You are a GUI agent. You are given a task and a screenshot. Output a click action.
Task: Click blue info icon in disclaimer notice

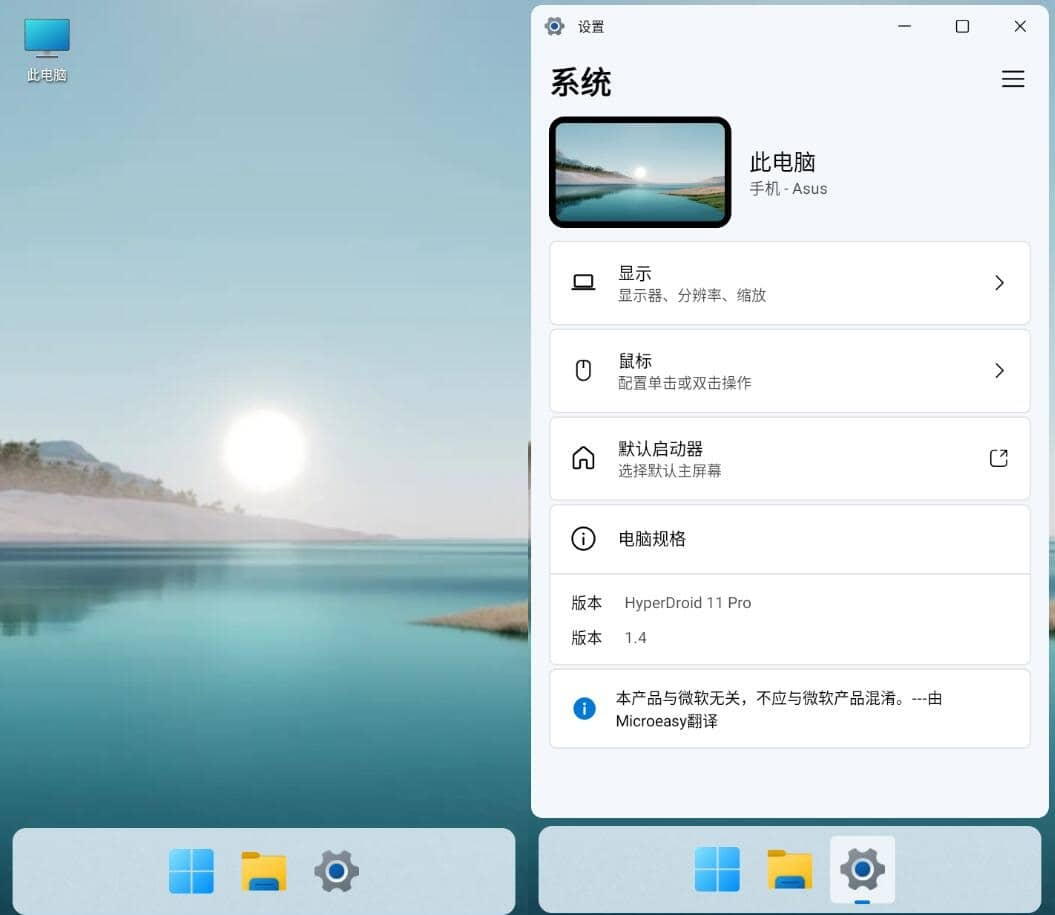tap(584, 709)
